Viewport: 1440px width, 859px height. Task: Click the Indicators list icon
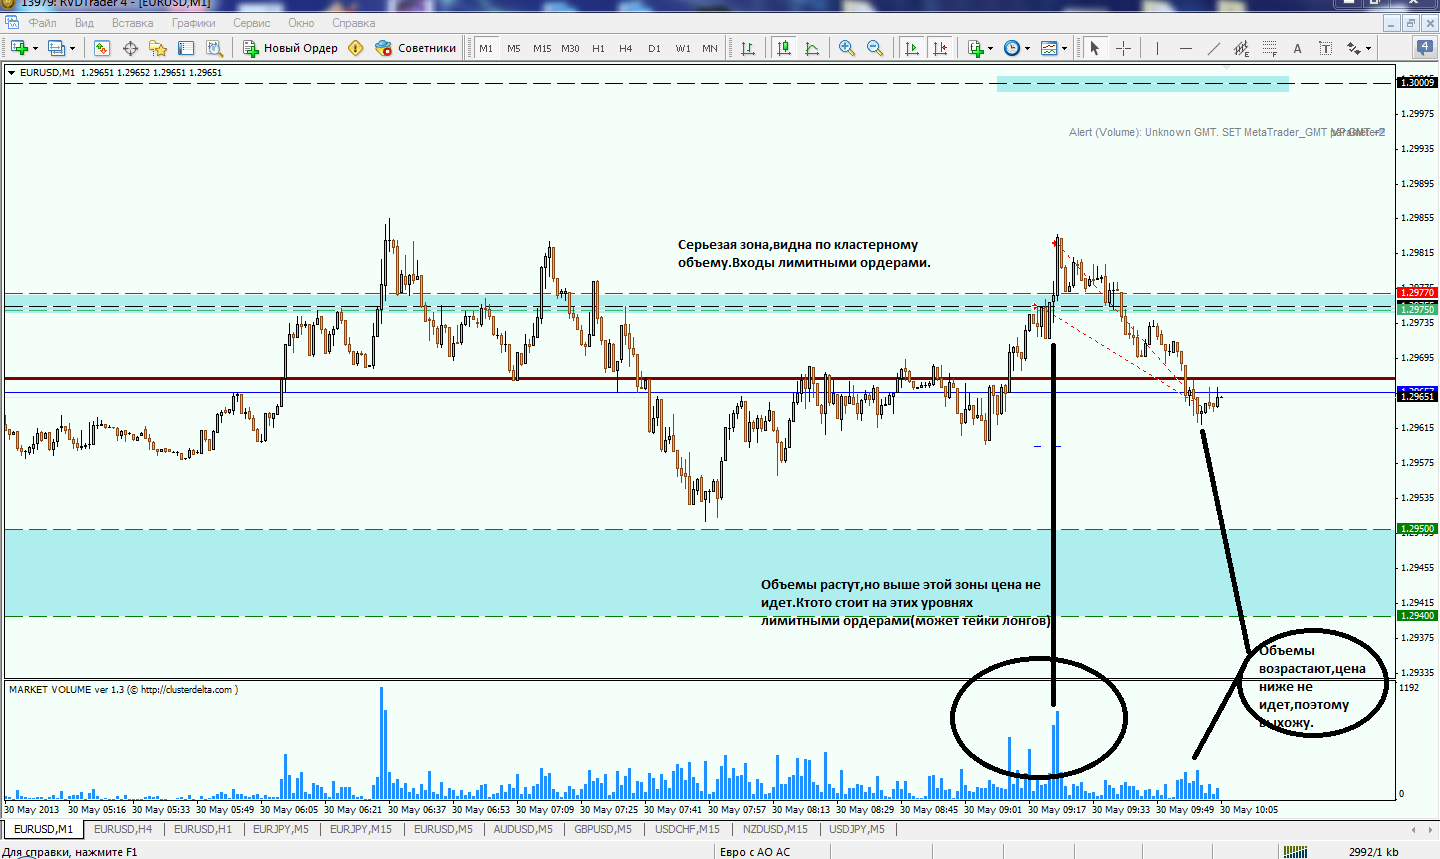[x=975, y=48]
